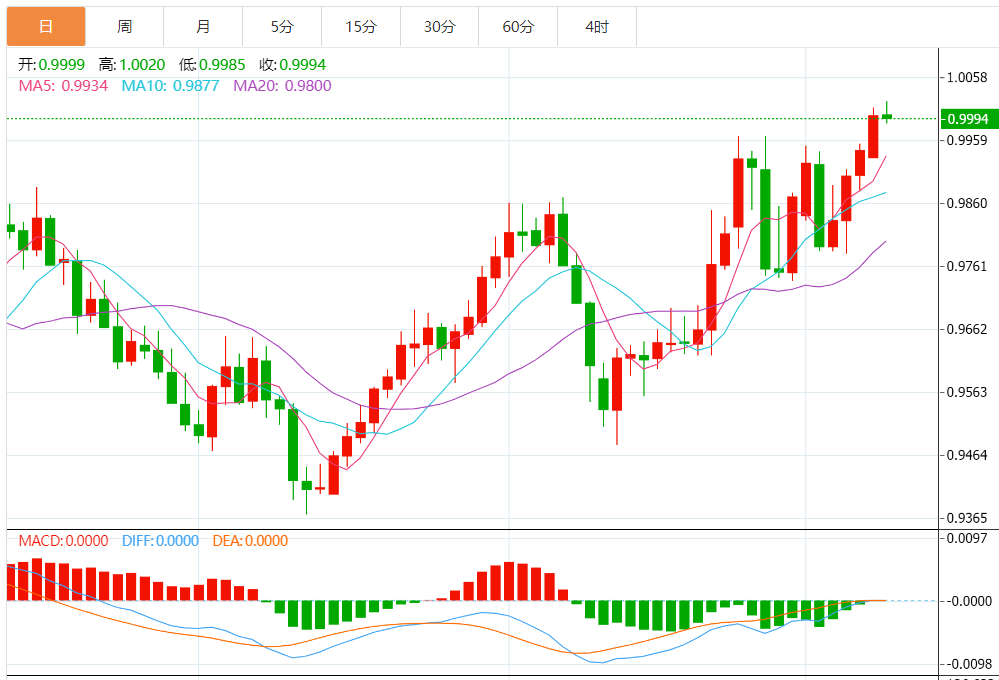Open the 30分 timeframe tab
Image resolution: width=999 pixels, height=680 pixels.
(x=440, y=27)
